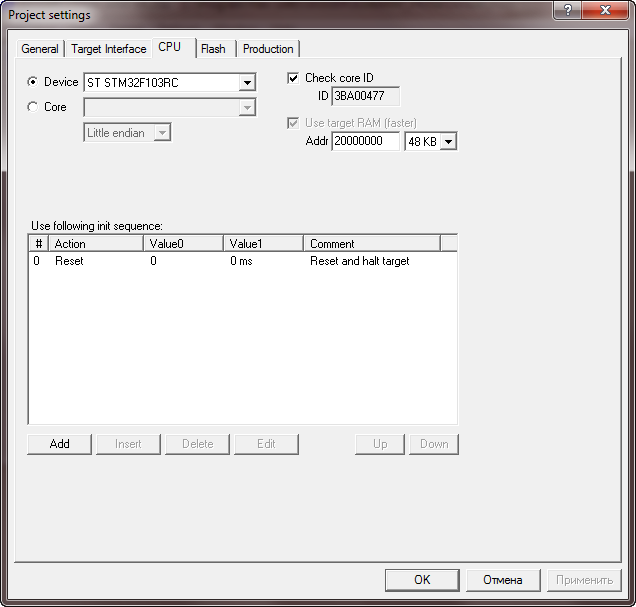Open the Production tab
The height and width of the screenshot is (607, 636).
pos(268,49)
